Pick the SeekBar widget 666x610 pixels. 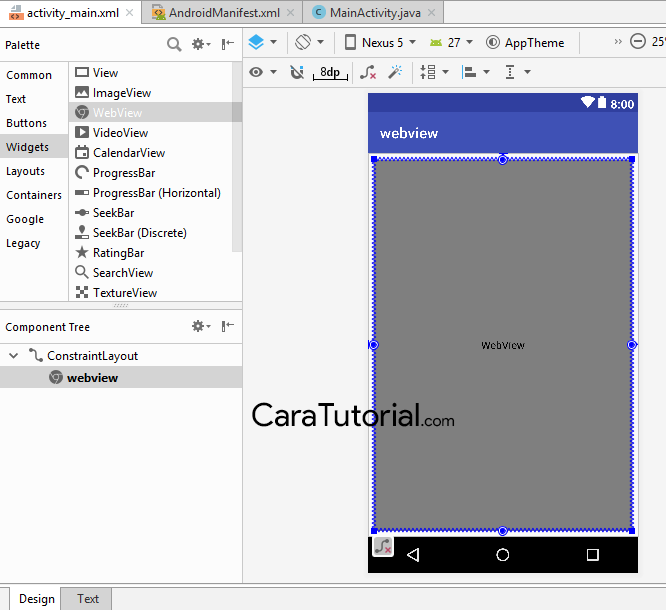(151, 213)
